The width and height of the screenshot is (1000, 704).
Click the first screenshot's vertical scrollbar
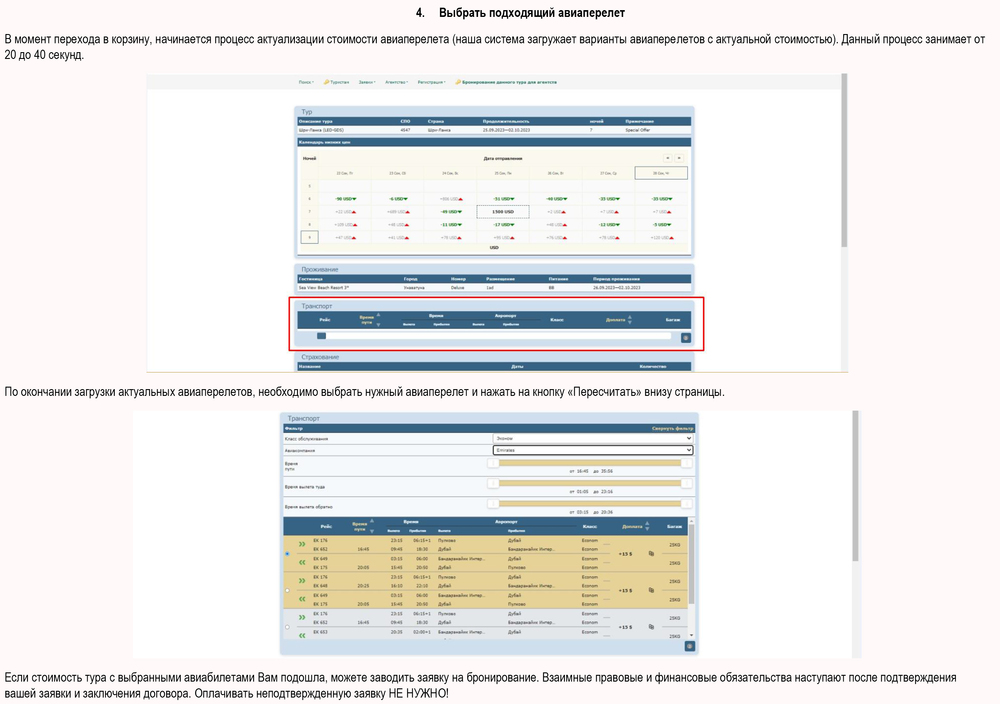844,160
